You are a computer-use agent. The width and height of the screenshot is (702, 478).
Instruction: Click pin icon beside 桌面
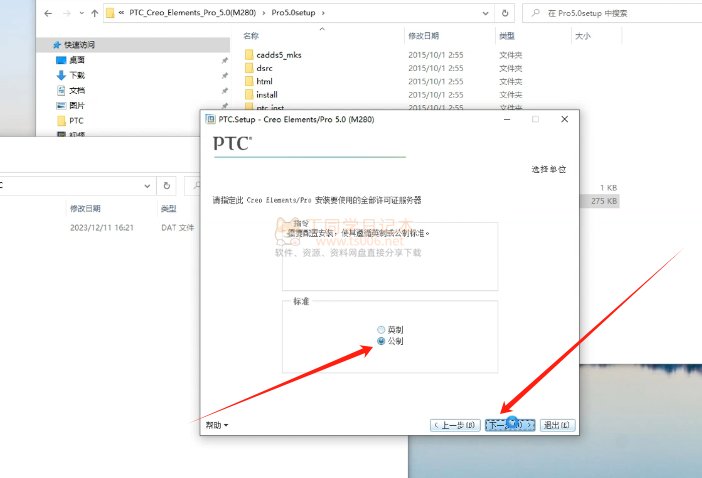pyautogui.click(x=225, y=60)
